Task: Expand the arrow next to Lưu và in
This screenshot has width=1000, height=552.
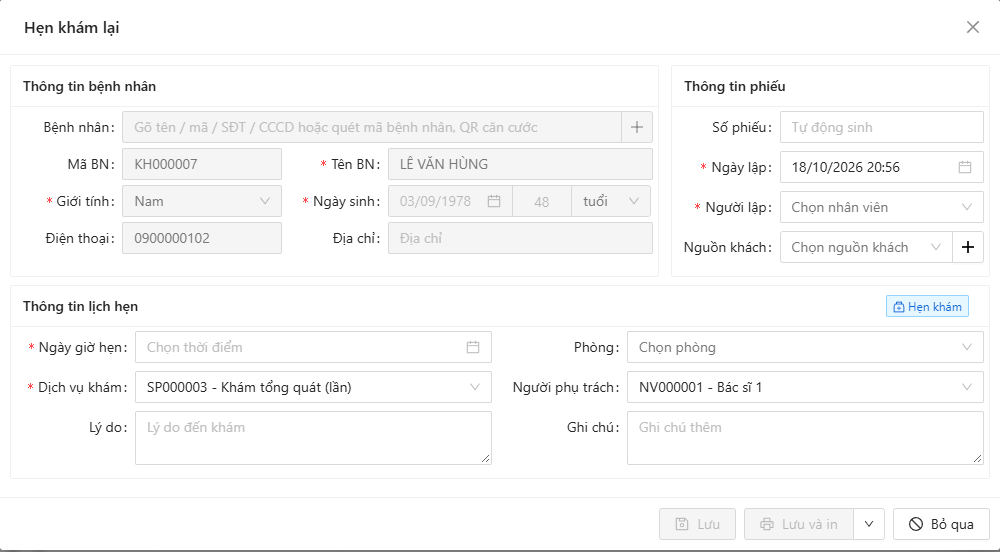Action: click(869, 524)
